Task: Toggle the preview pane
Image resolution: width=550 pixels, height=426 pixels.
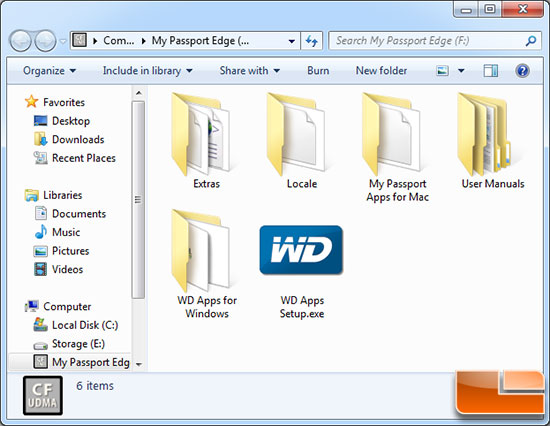Action: 491,71
